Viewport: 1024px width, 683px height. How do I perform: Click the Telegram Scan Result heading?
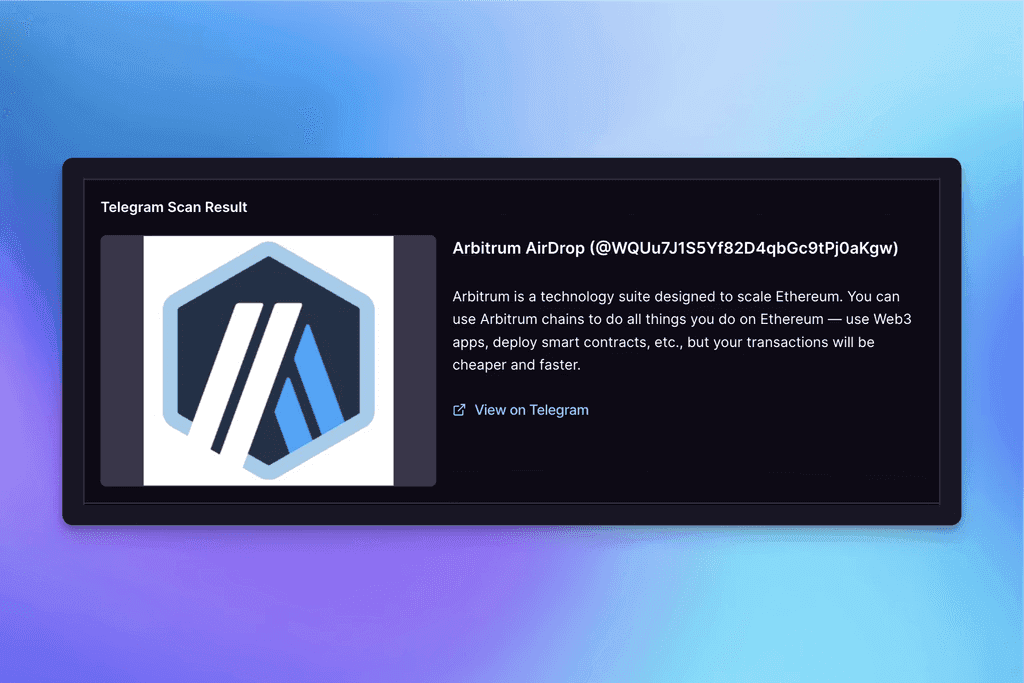coord(174,207)
